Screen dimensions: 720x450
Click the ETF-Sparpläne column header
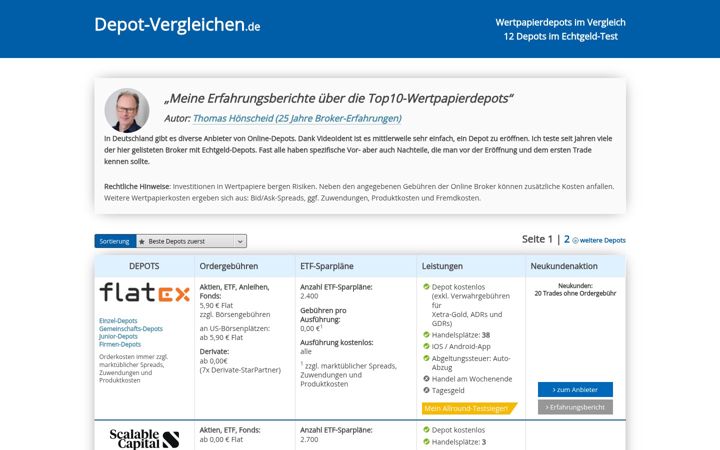click(327, 266)
